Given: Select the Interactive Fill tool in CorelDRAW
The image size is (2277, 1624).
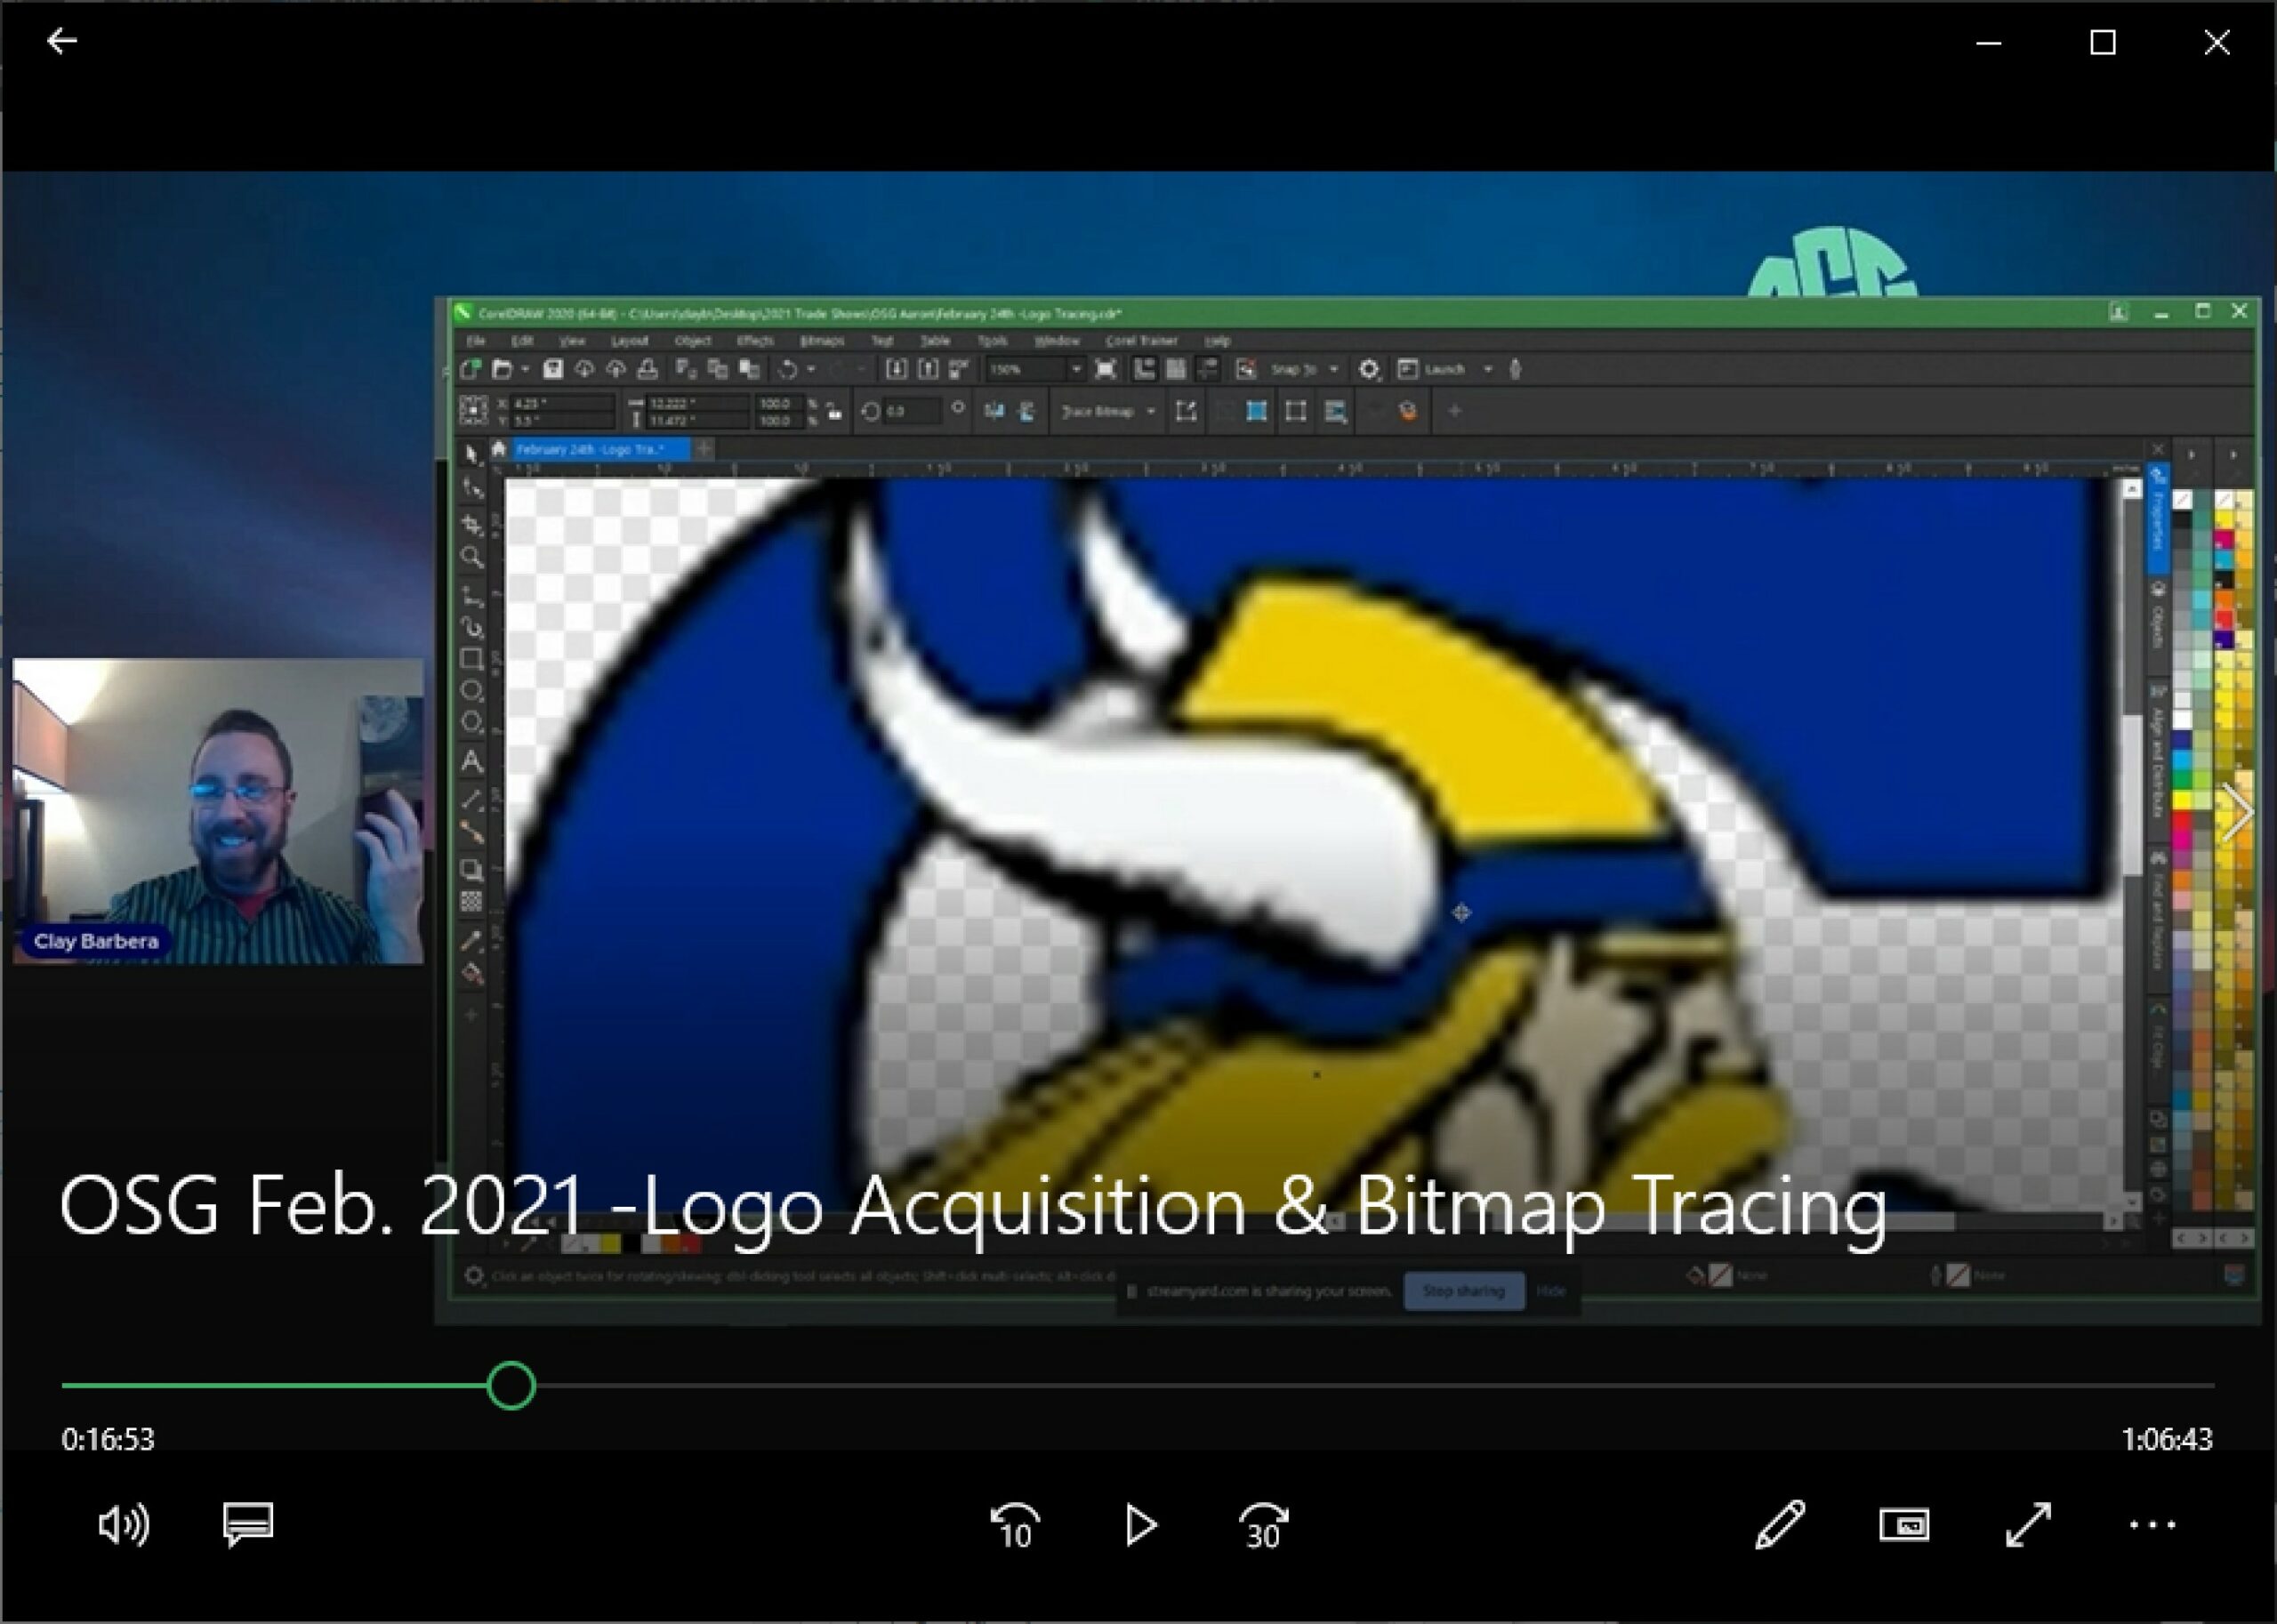Looking at the screenshot, I should 472,973.
